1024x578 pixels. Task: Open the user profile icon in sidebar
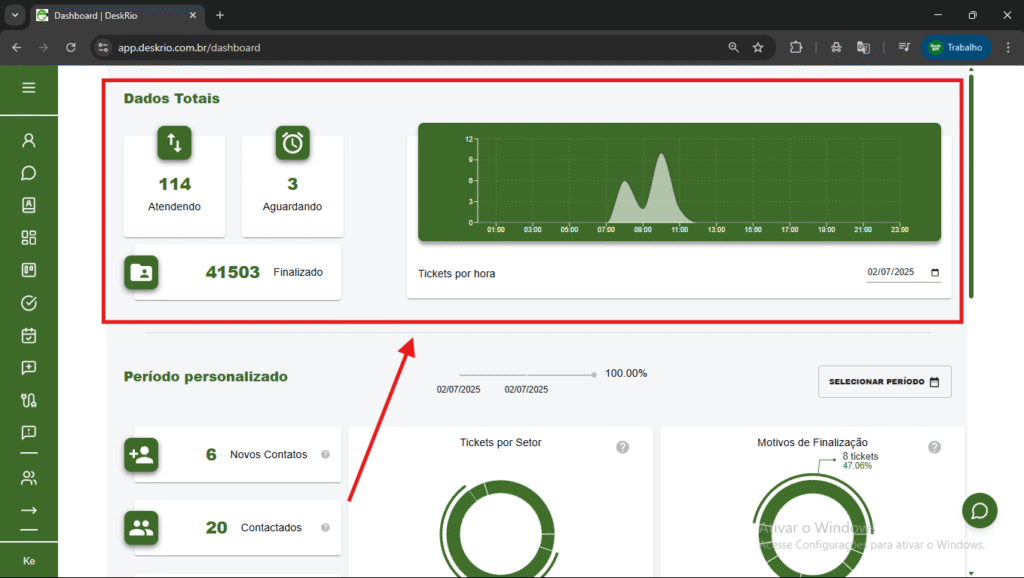pyautogui.click(x=29, y=140)
